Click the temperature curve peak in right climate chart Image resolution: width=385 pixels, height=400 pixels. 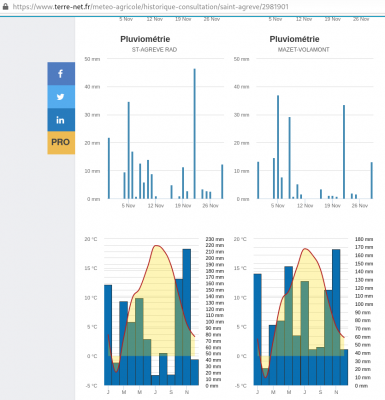click(x=305, y=249)
